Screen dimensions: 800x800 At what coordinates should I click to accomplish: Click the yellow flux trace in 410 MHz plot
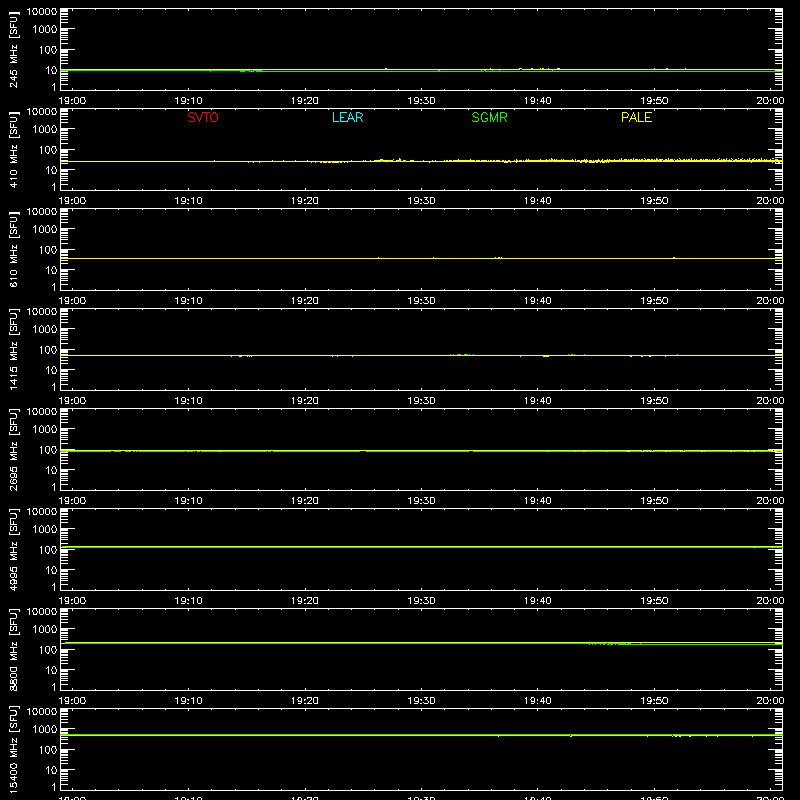[421, 161]
